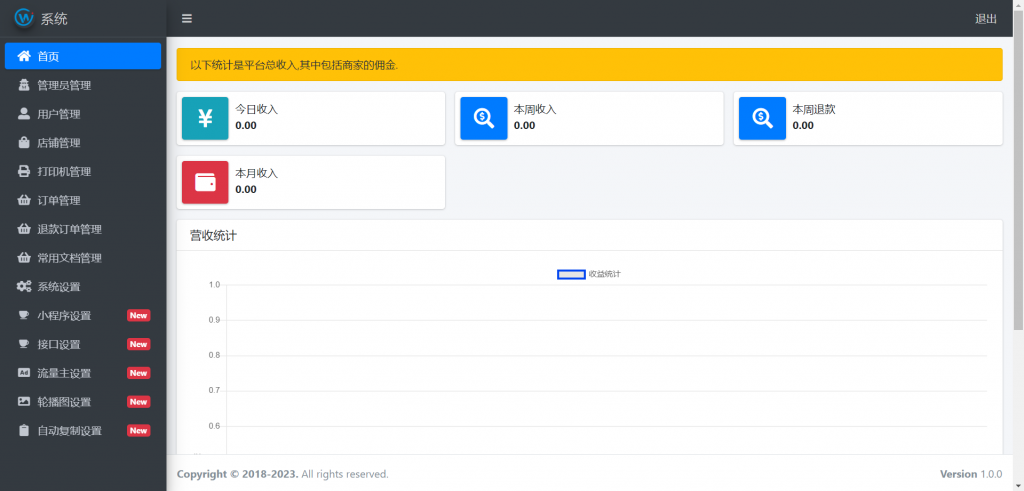Go to 轮播图设置 in the sidebar
1024x491 pixels.
click(x=83, y=402)
